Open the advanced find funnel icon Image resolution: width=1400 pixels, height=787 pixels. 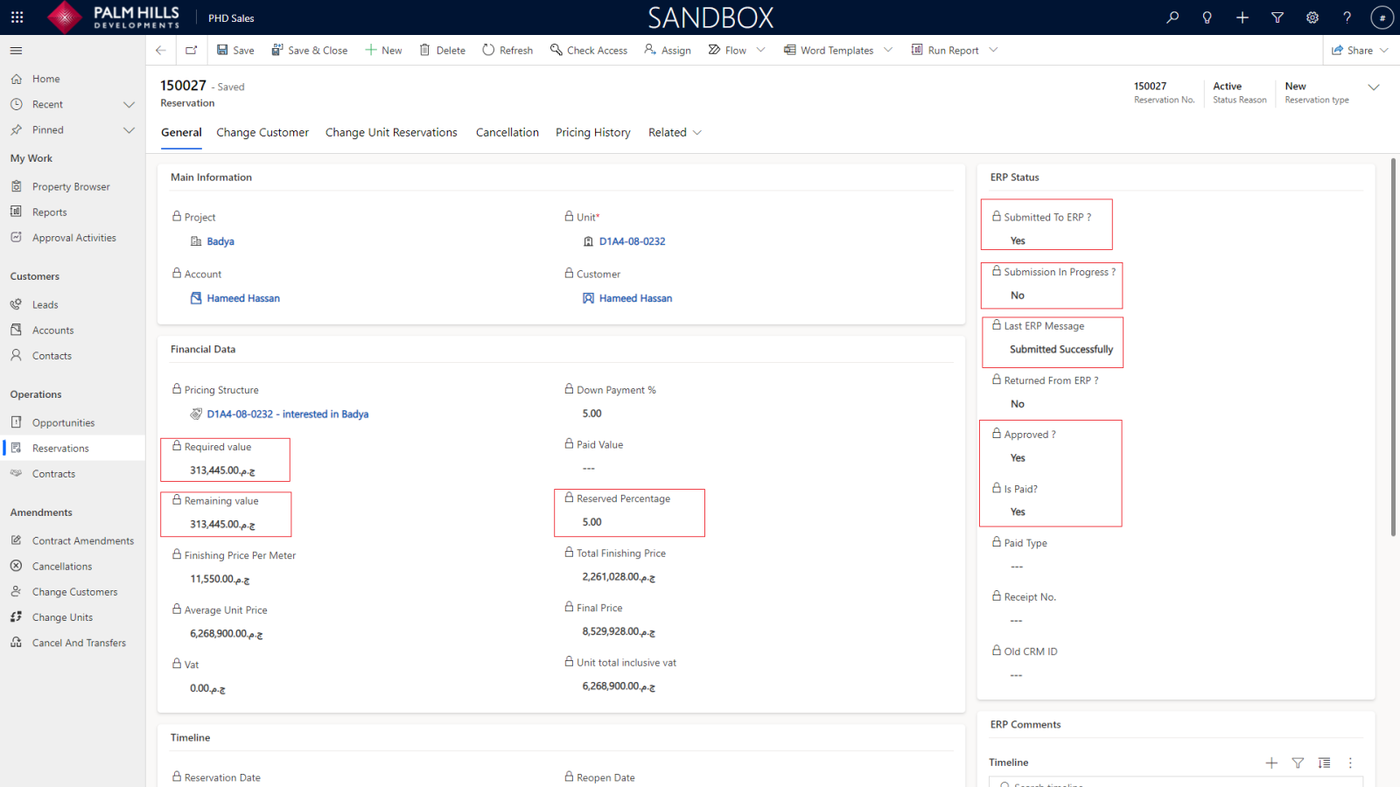[1277, 17]
